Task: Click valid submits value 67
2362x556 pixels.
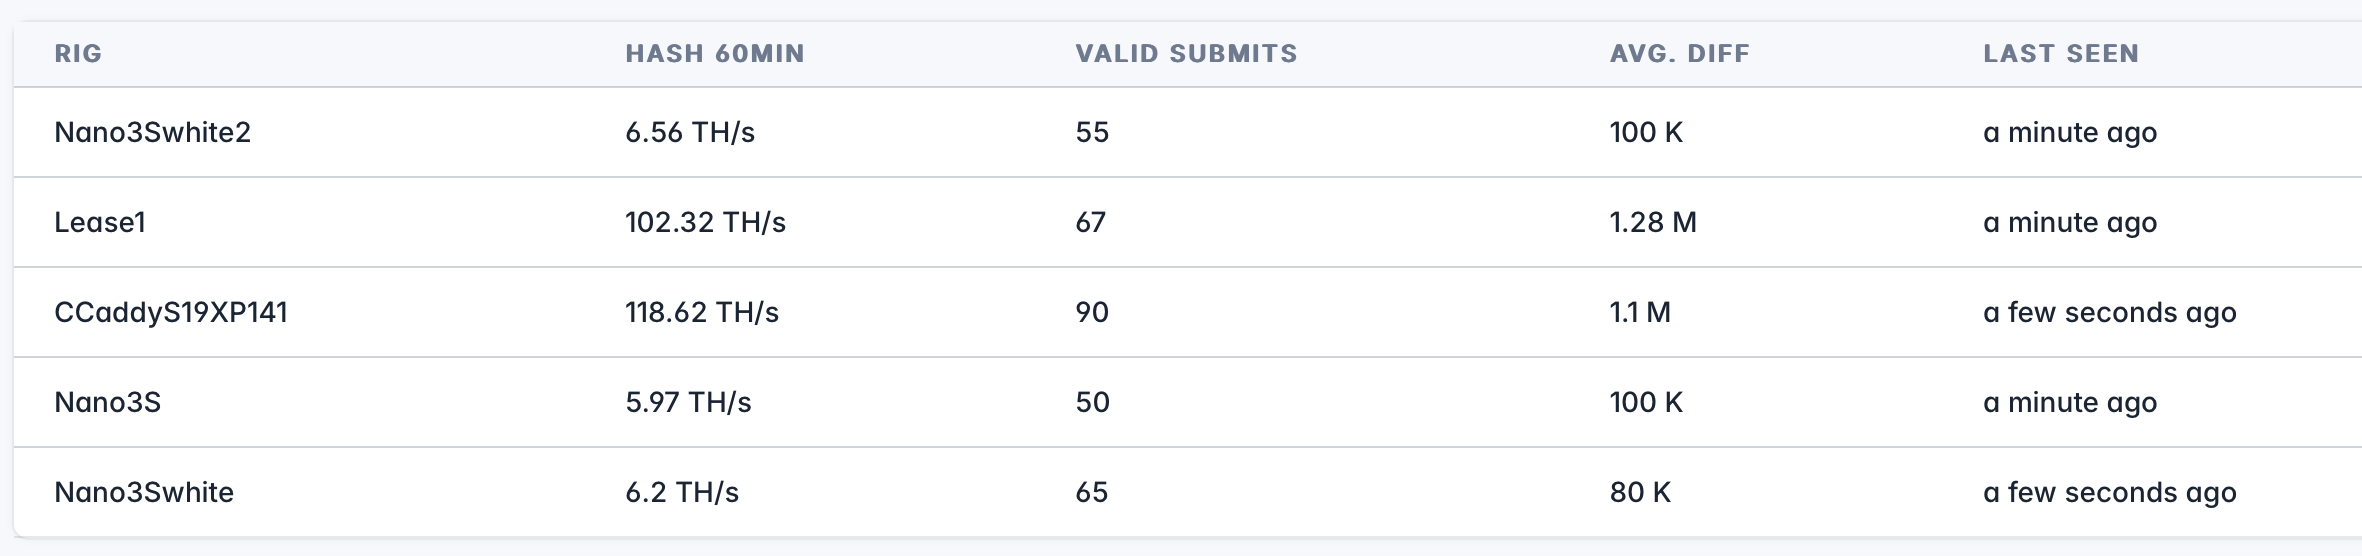Action: [1090, 223]
